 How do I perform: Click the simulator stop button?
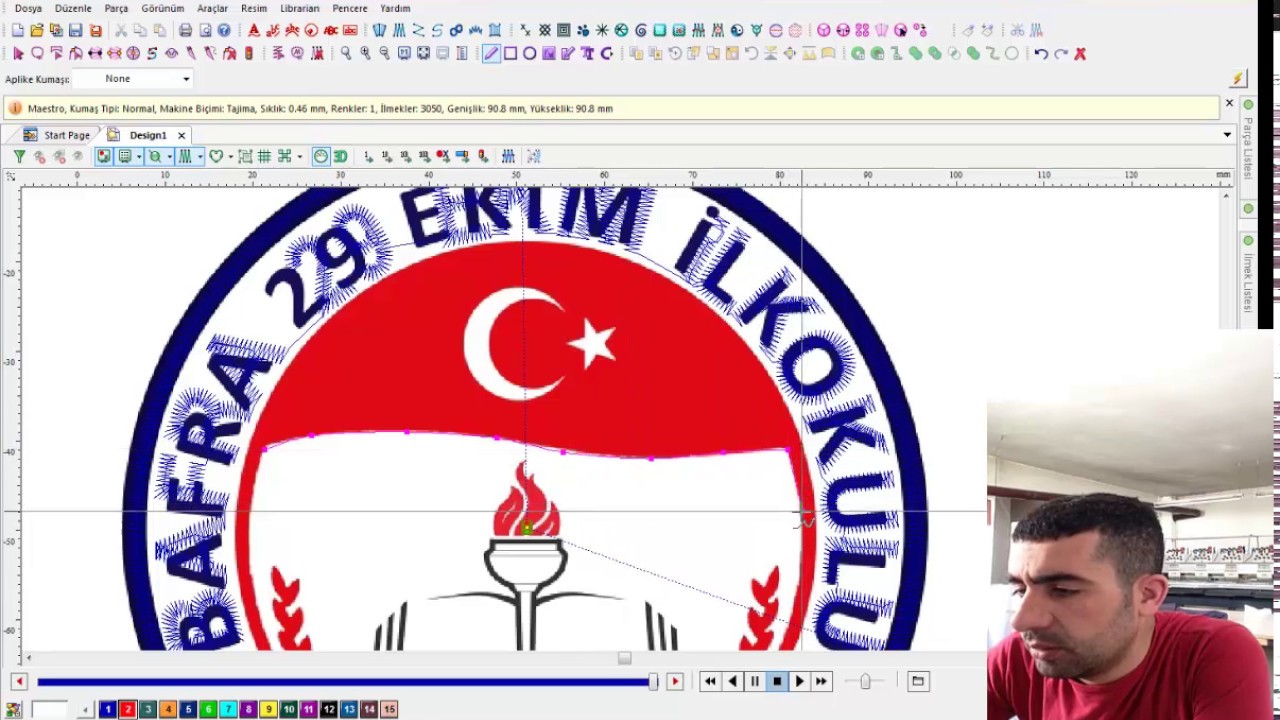click(776, 682)
